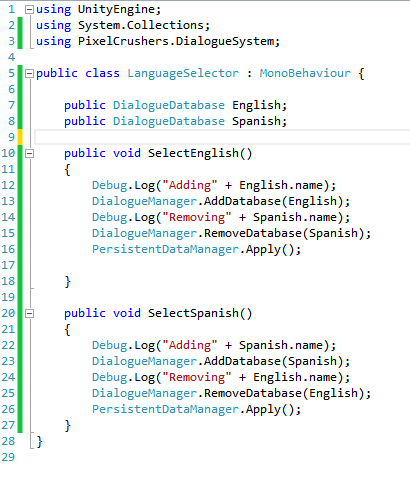Collapse the SelectEnglish method

pyautogui.click(x=30, y=153)
